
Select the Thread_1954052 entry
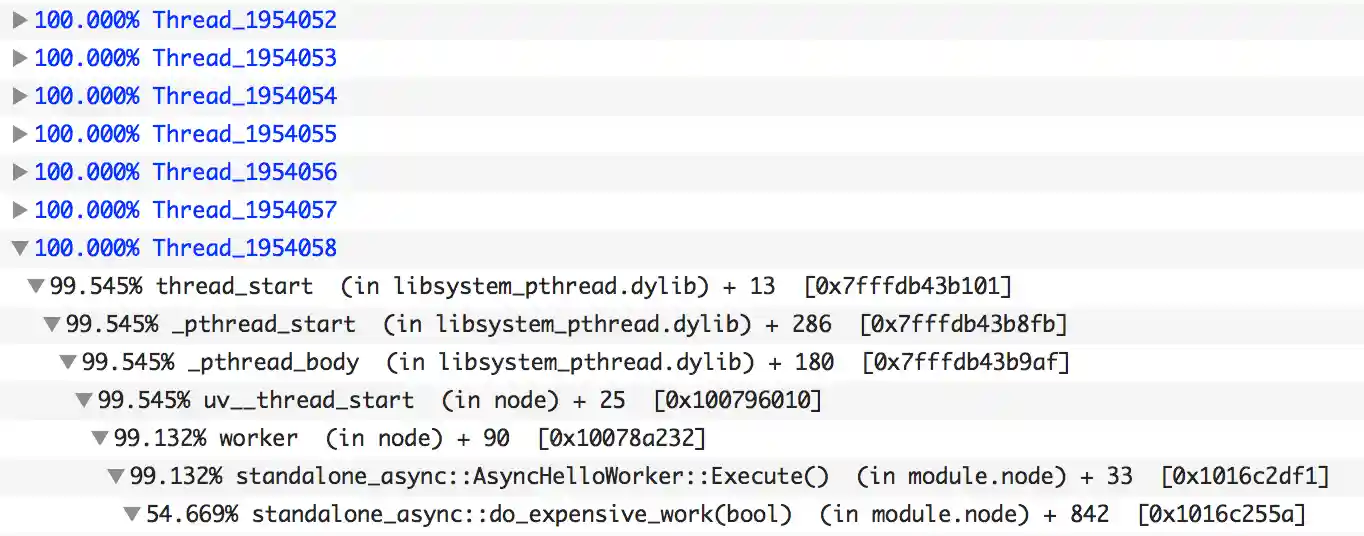(244, 20)
